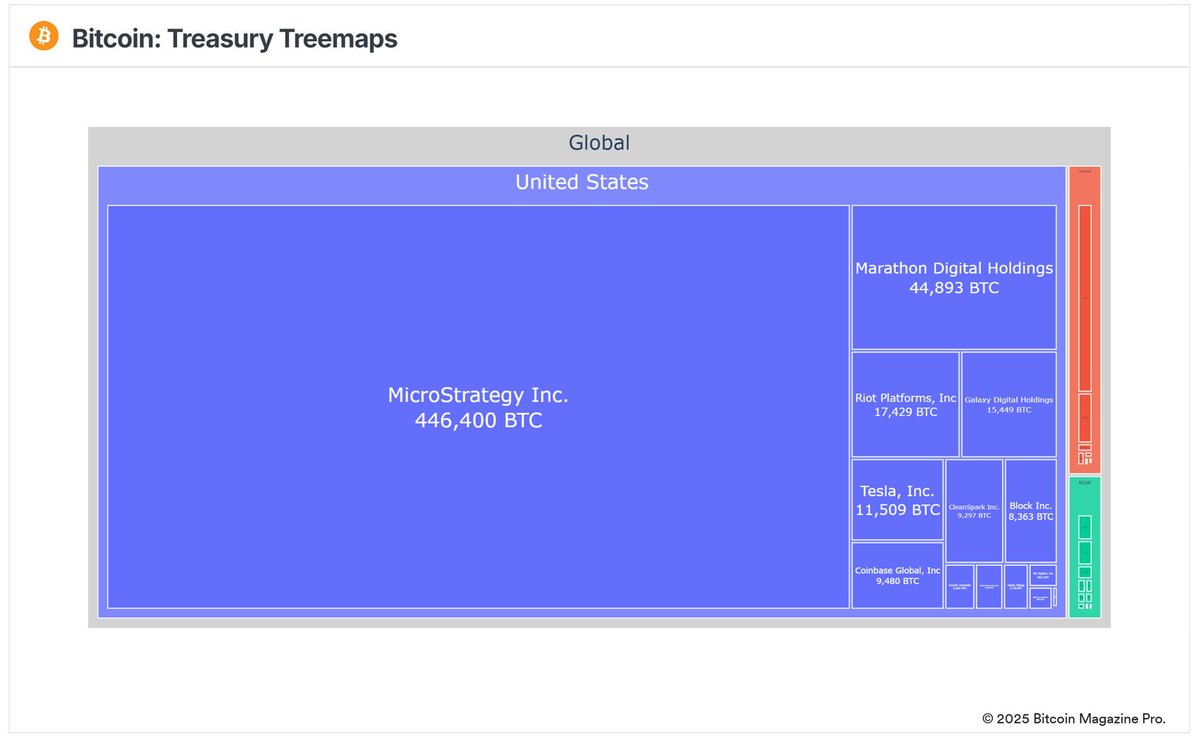Click the CleanSpark Inc. tile

click(974, 511)
